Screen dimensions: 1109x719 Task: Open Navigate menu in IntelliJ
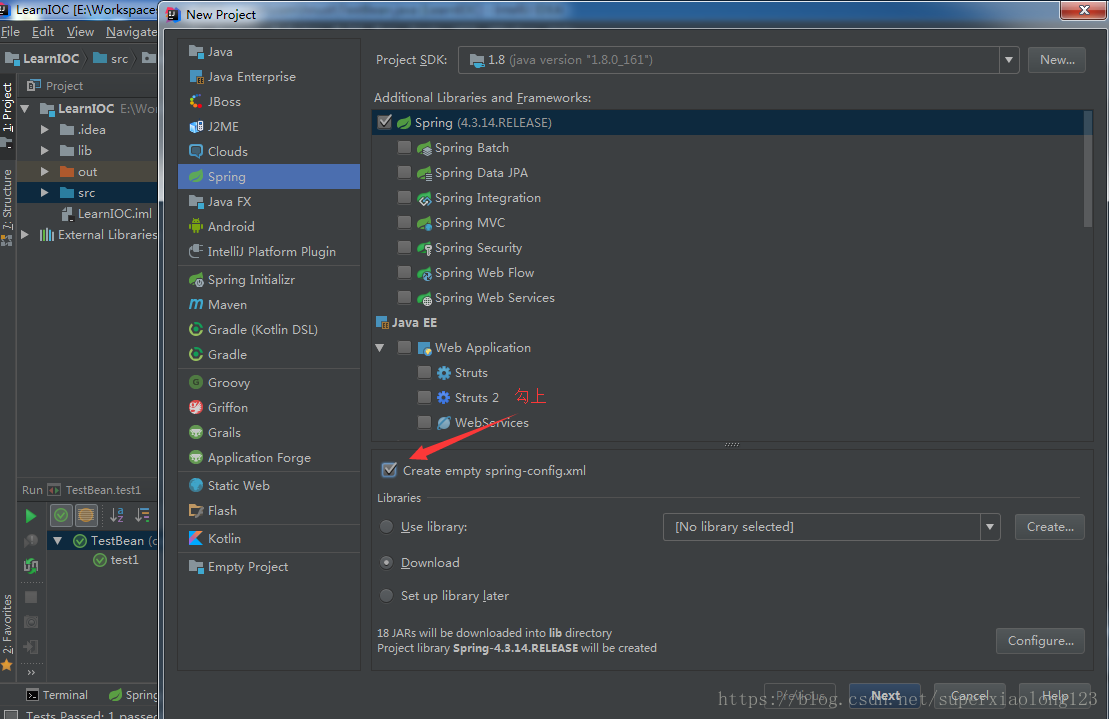tap(132, 32)
